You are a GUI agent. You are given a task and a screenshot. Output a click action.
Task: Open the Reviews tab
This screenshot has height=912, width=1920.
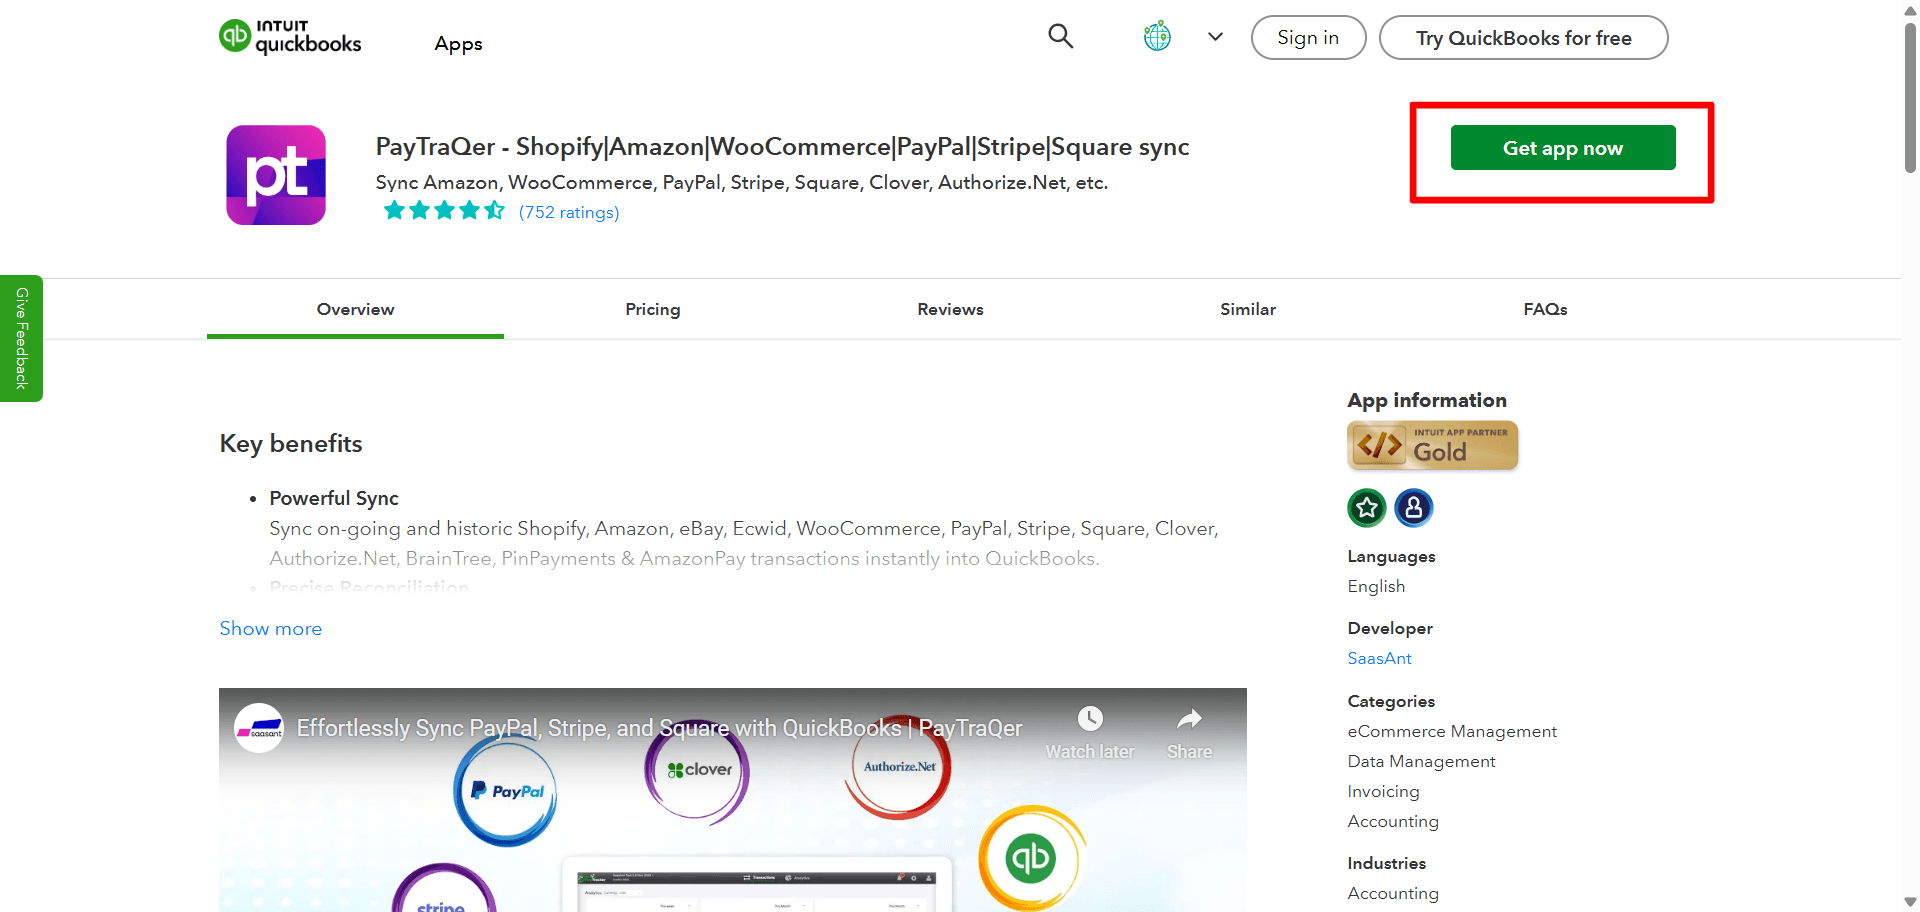[x=949, y=309]
